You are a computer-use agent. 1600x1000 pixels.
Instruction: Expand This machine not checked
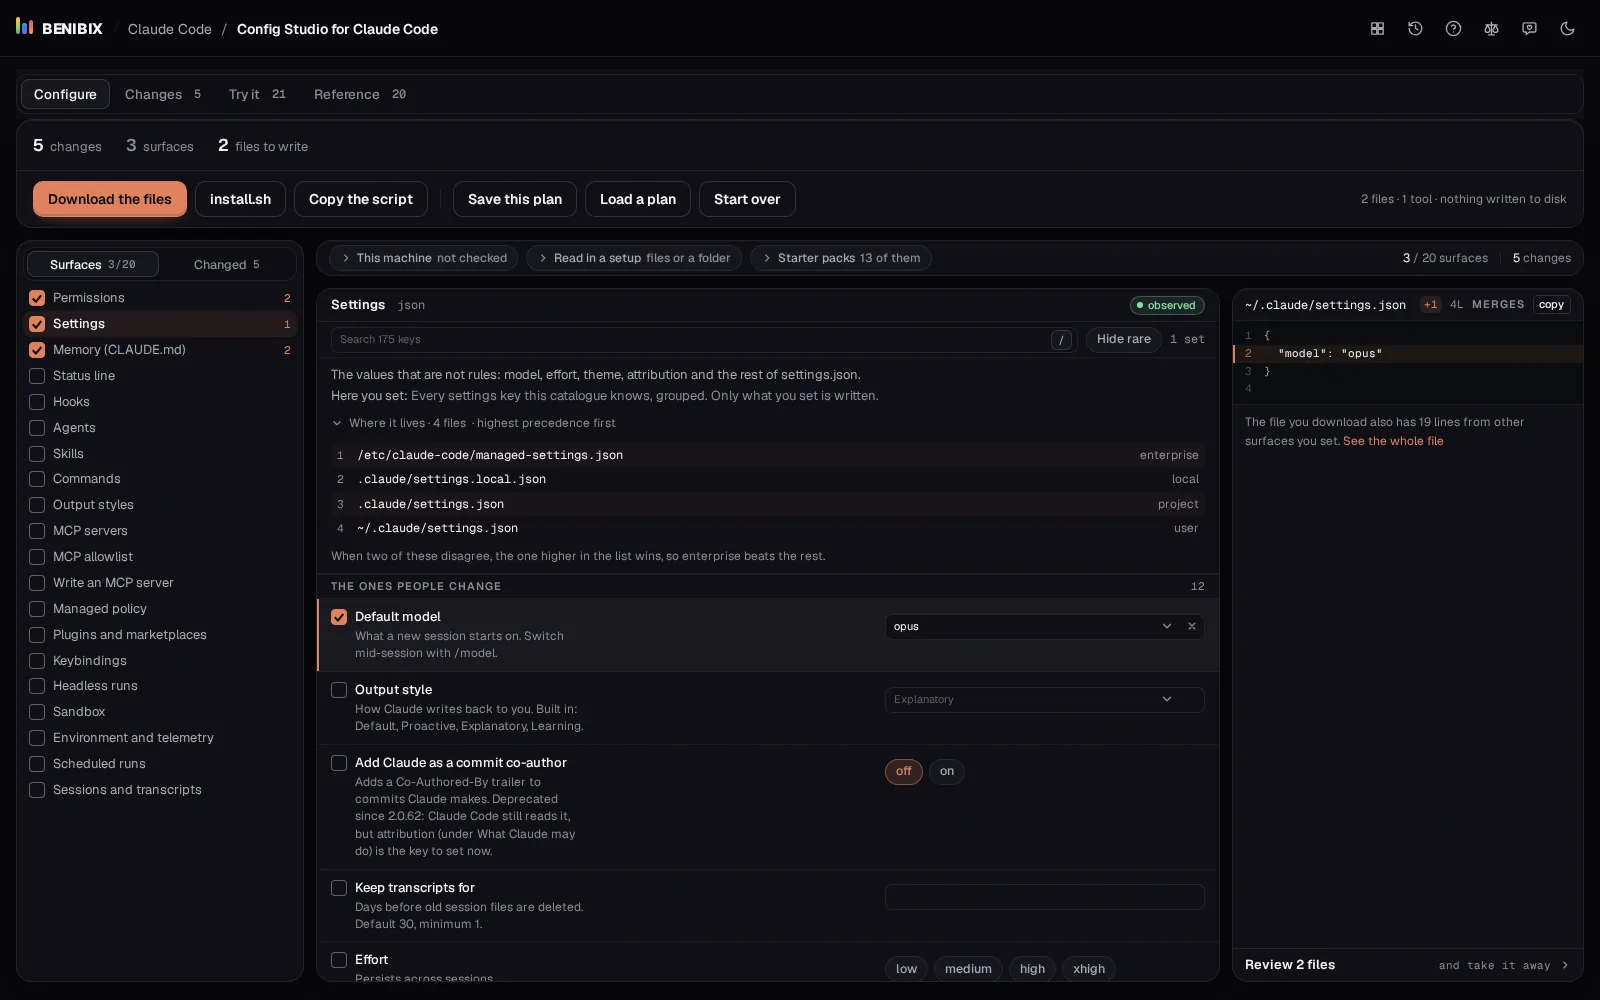(x=423, y=258)
